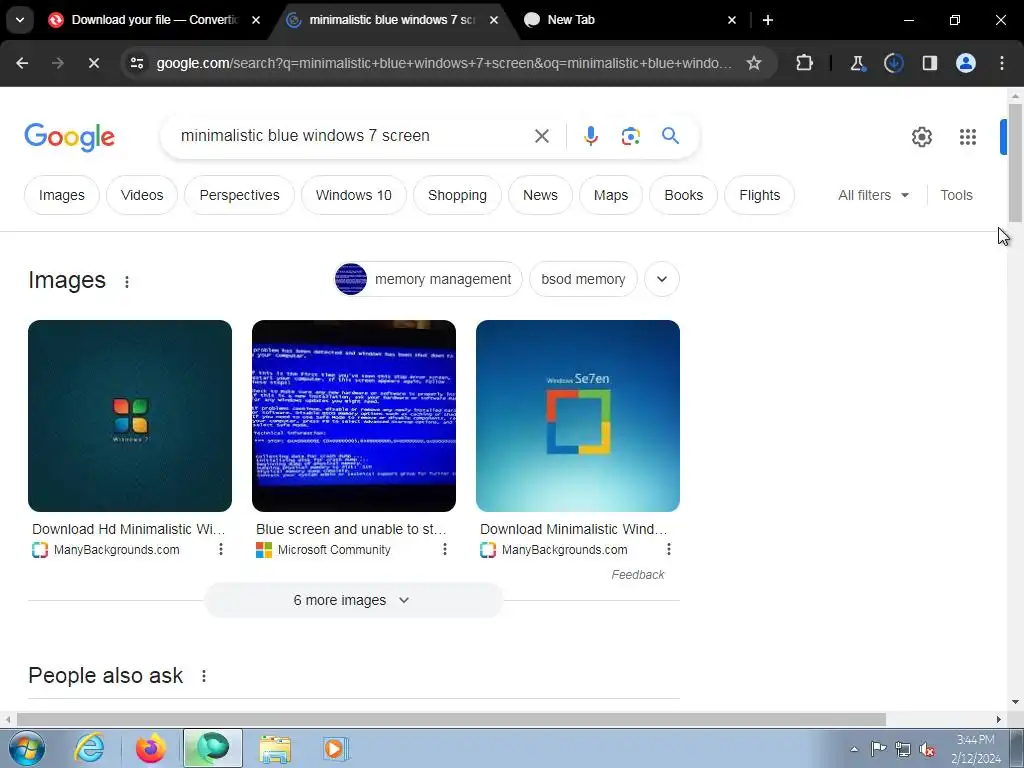The width and height of the screenshot is (1024, 768).
Task: Expand the All filters dropdown
Action: point(873,195)
